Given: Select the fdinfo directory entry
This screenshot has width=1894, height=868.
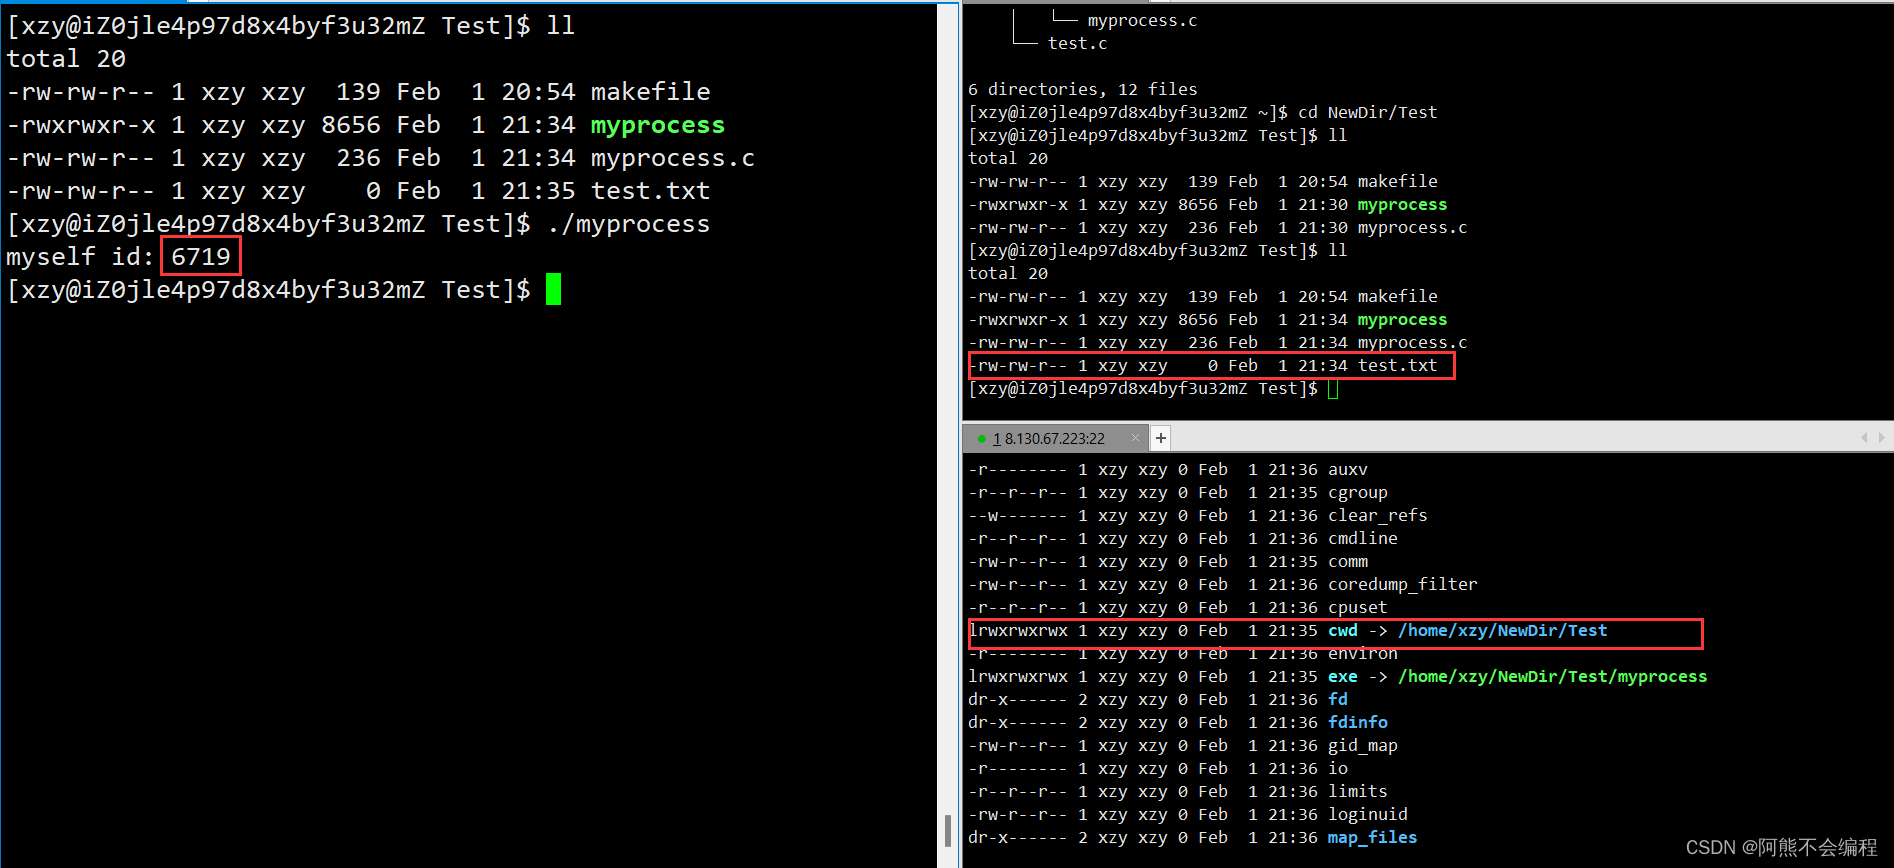Looking at the screenshot, I should [x=1357, y=722].
